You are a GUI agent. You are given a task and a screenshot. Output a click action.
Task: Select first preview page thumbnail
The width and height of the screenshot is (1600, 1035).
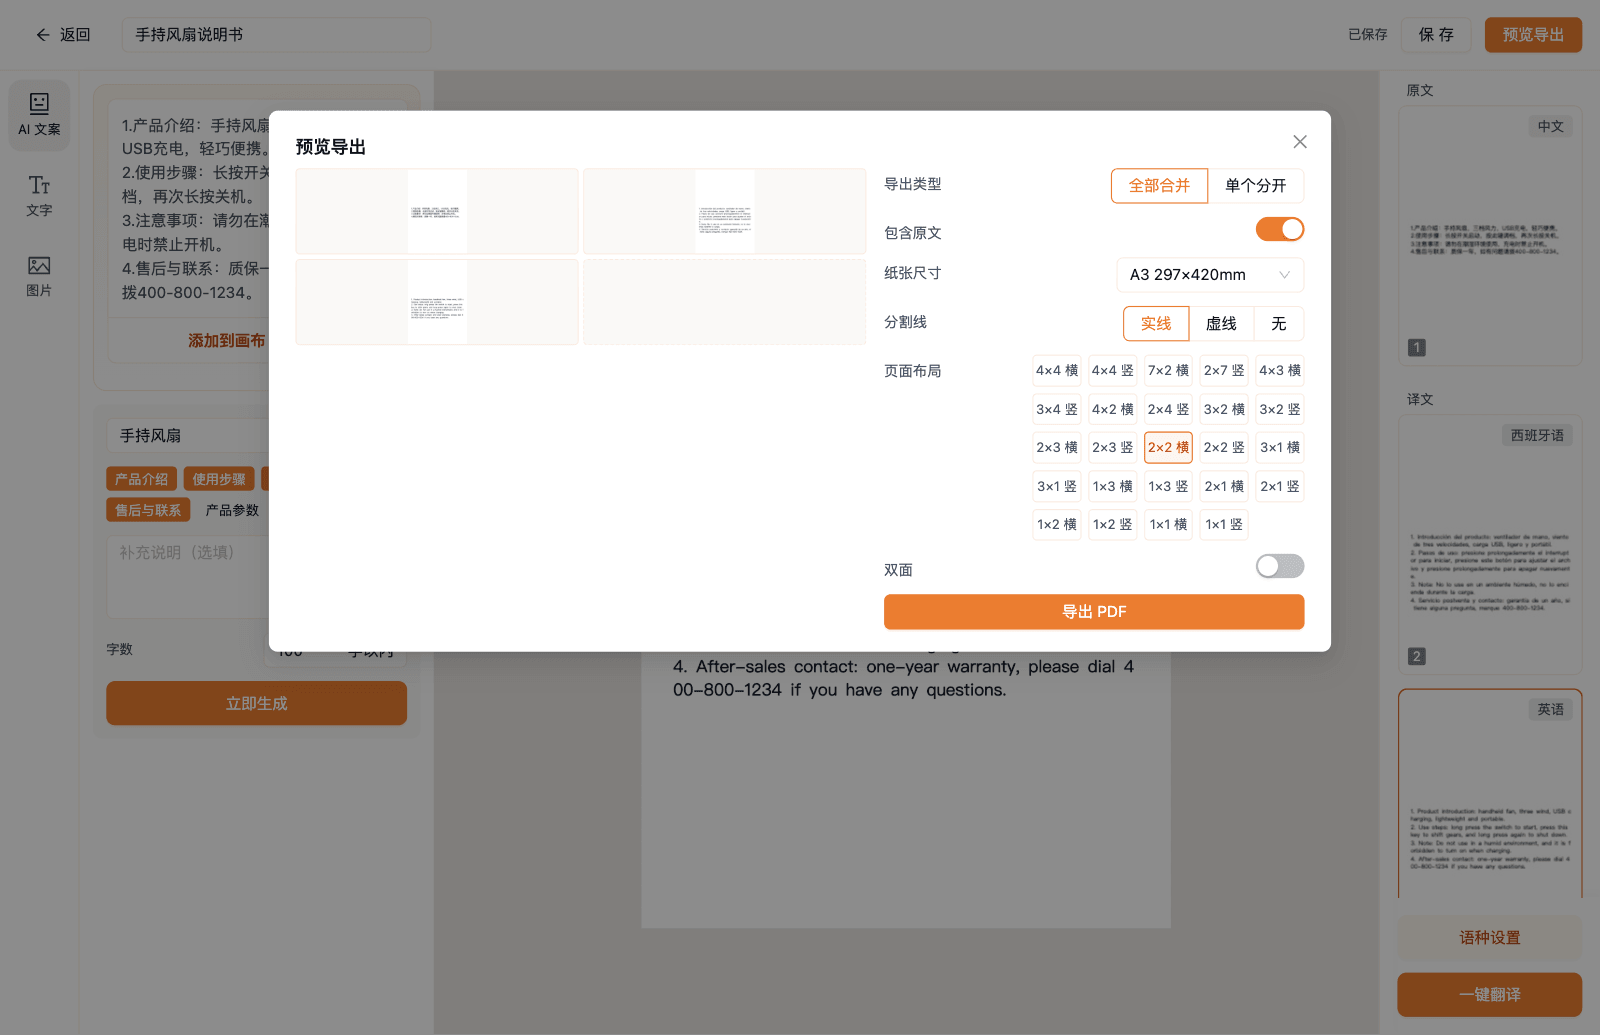[x=437, y=211]
